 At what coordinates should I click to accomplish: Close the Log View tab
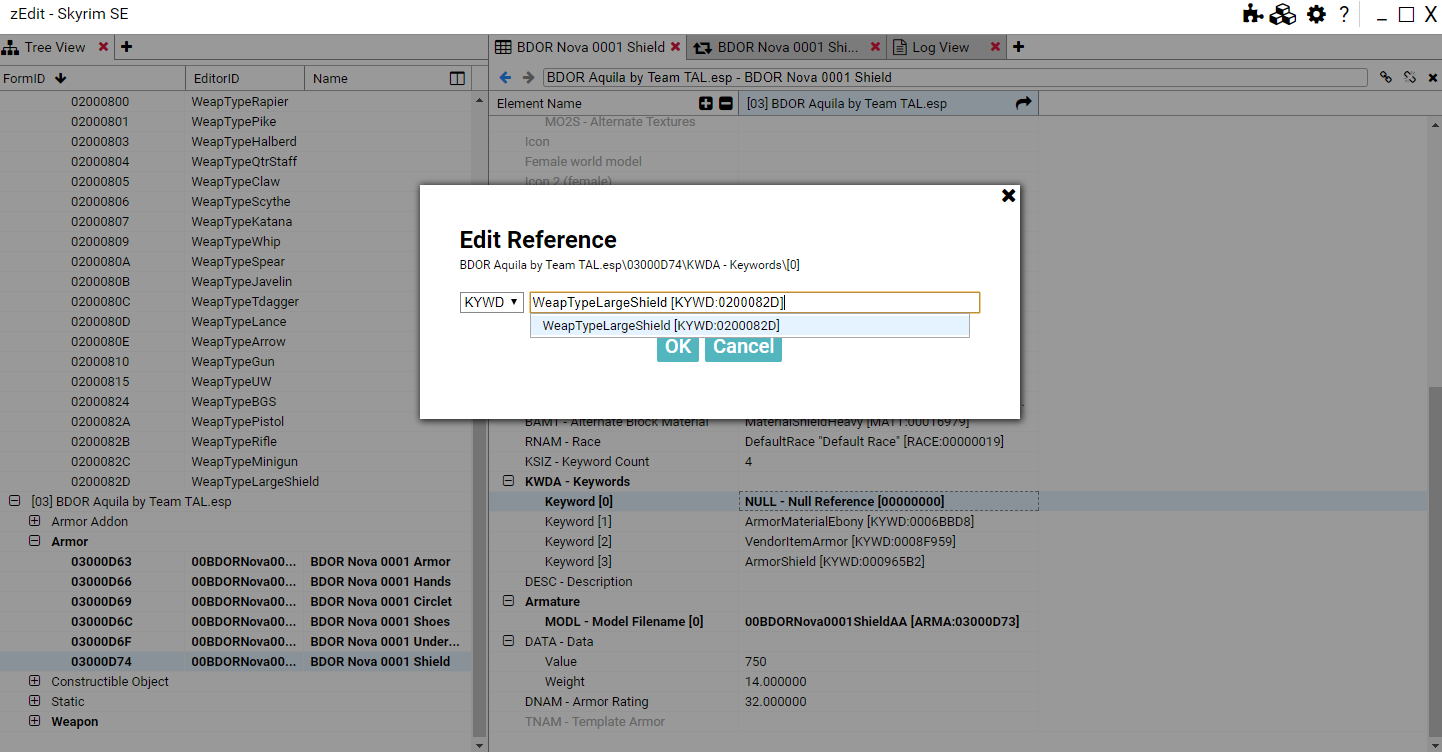click(995, 47)
